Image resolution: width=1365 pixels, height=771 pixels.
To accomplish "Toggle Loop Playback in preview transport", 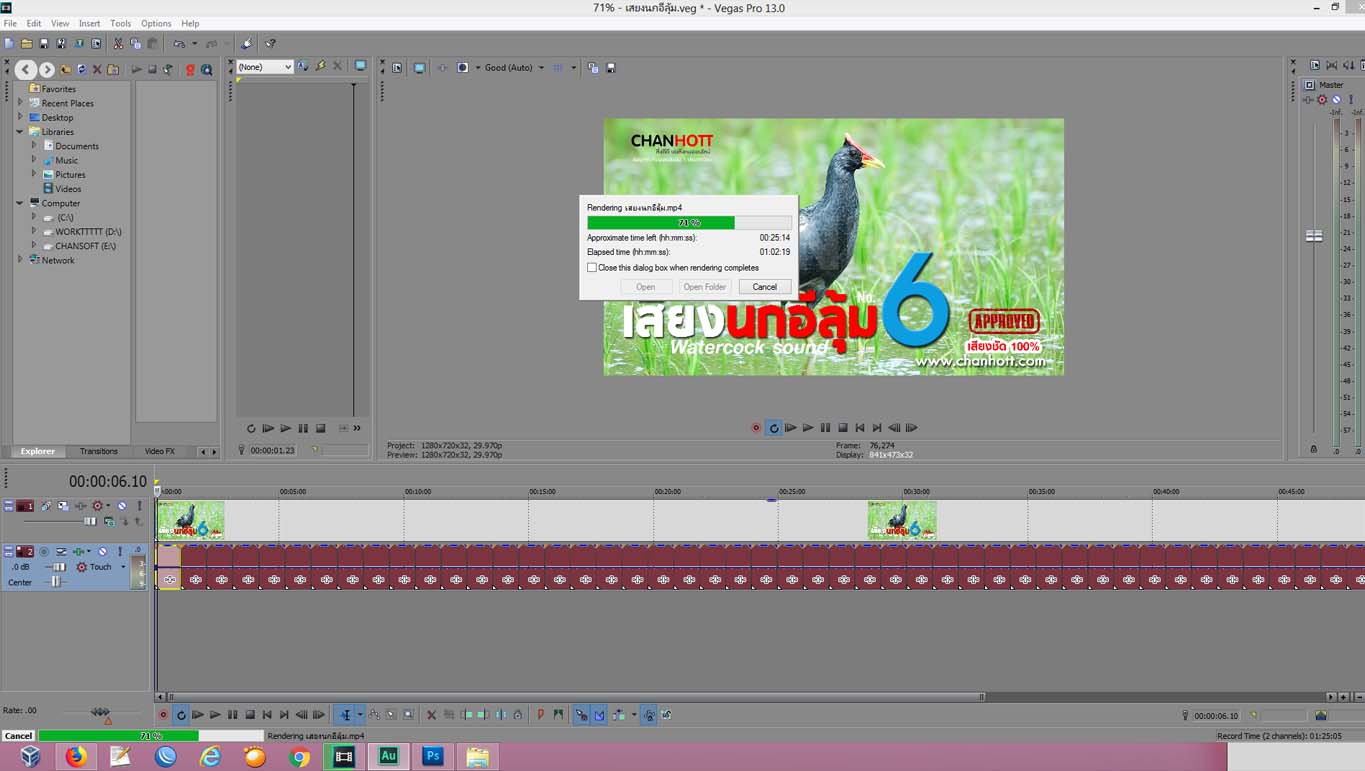I will [x=773, y=427].
